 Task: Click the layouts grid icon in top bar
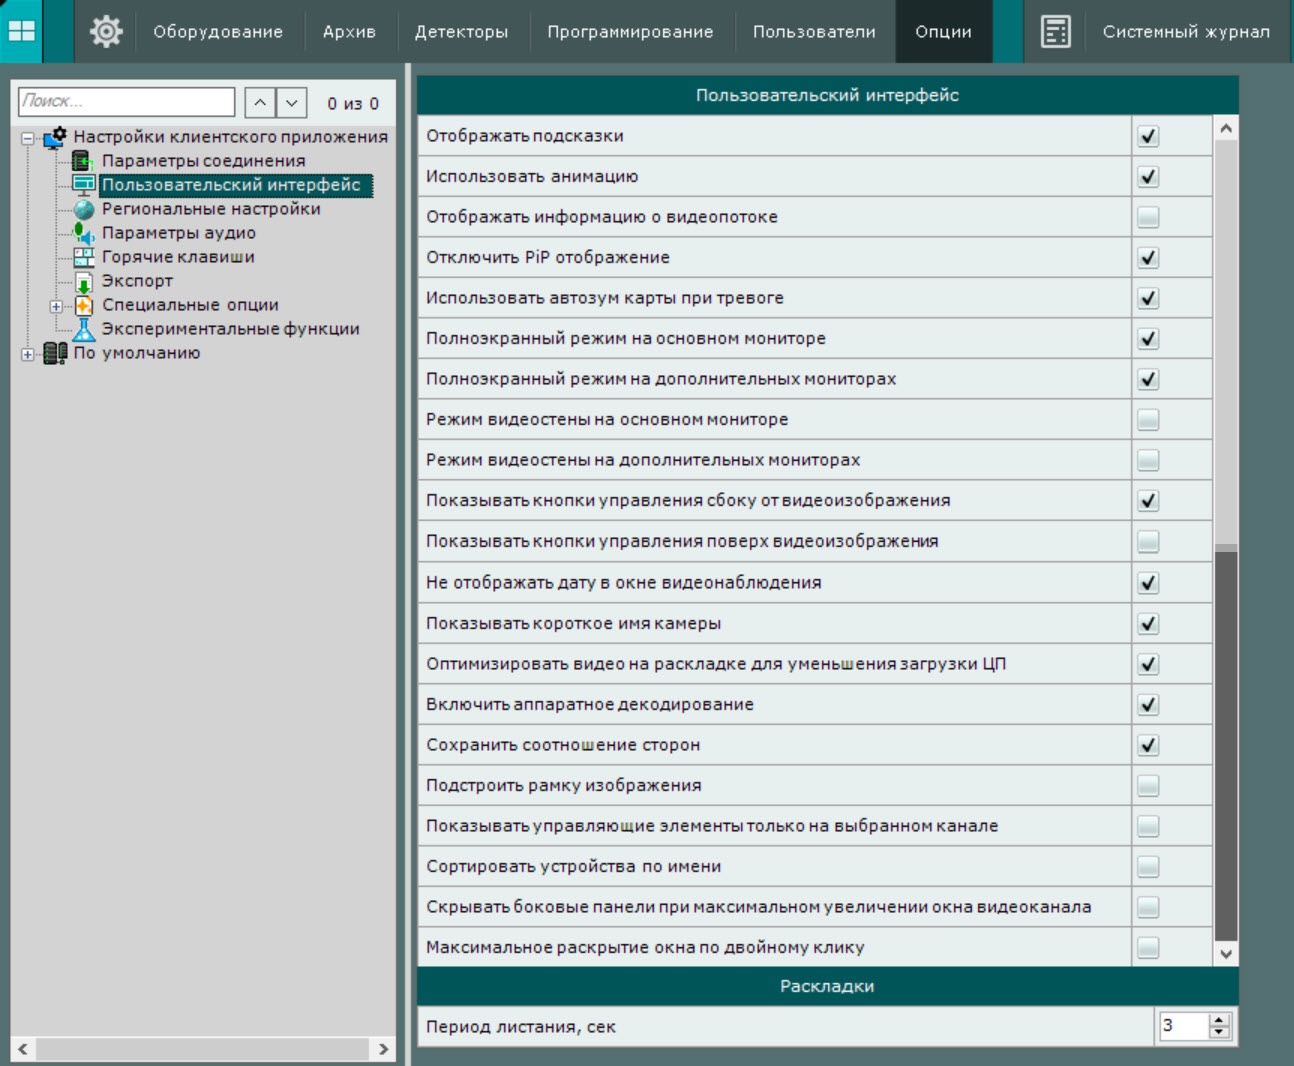(x=21, y=31)
